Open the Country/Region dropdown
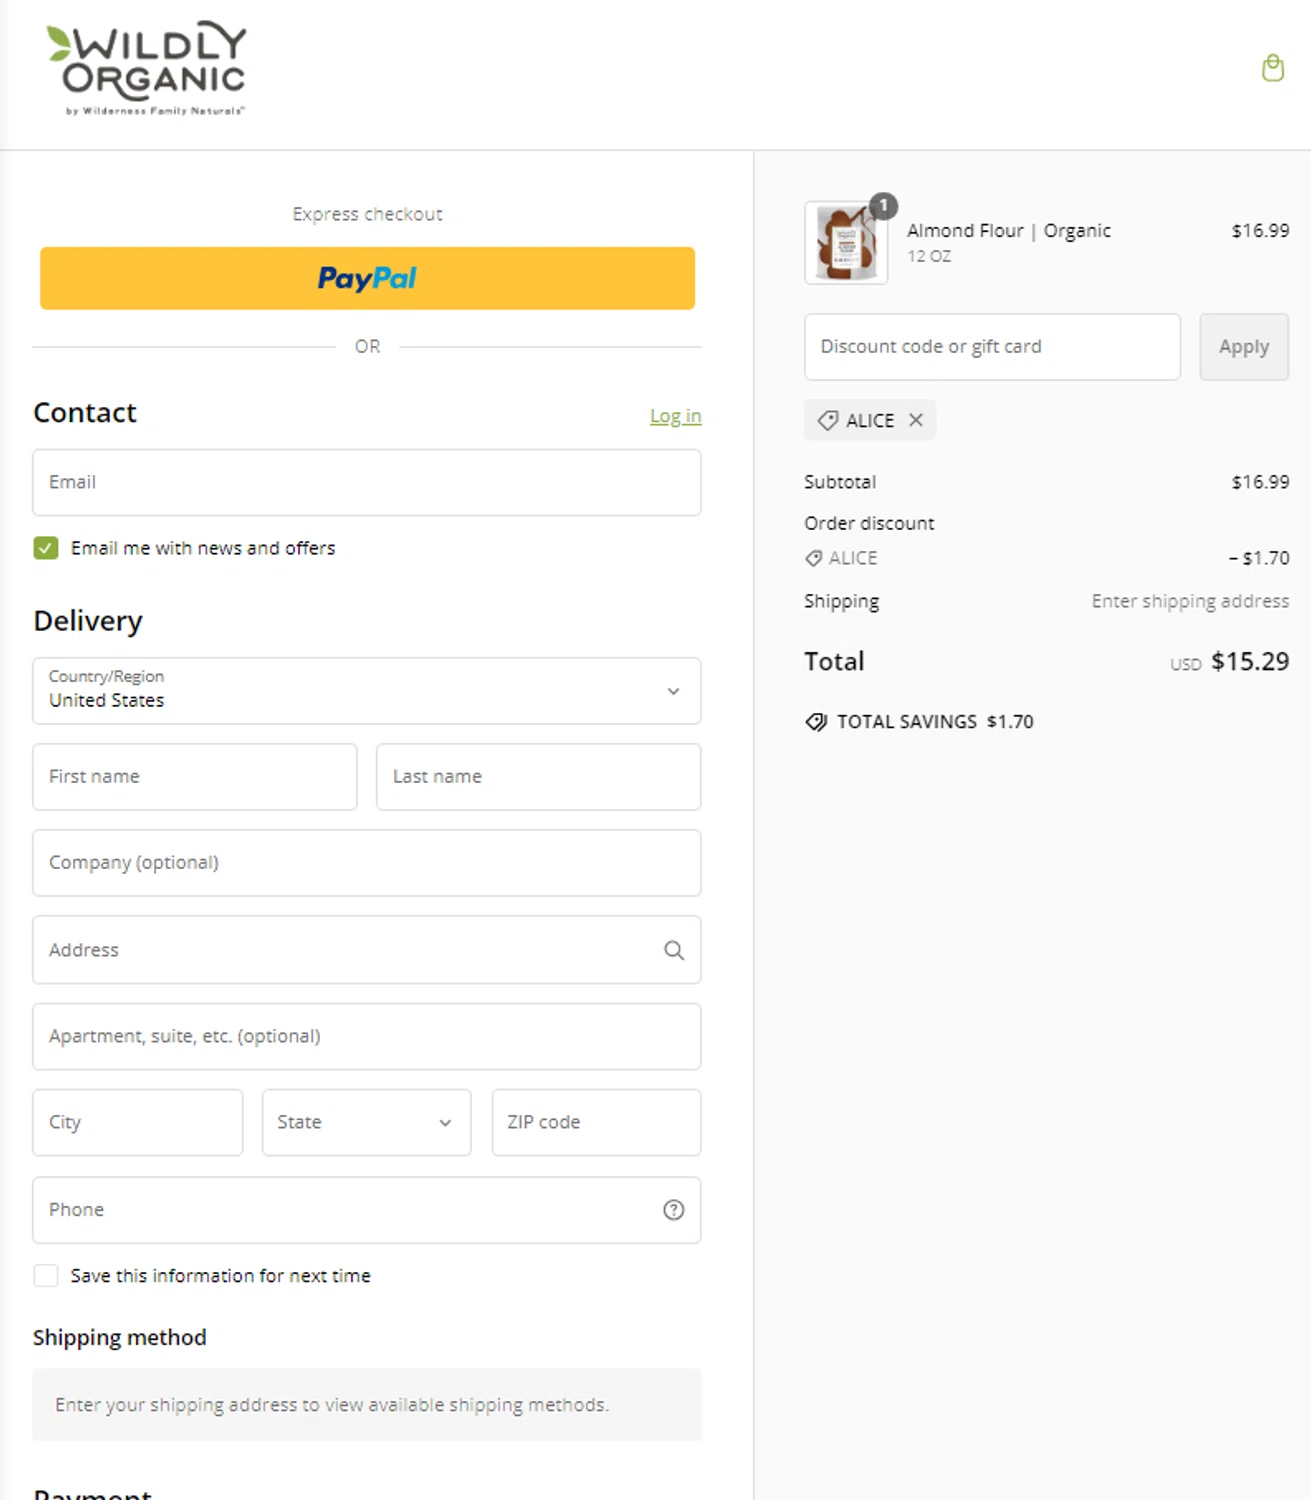The image size is (1311, 1500). point(366,691)
